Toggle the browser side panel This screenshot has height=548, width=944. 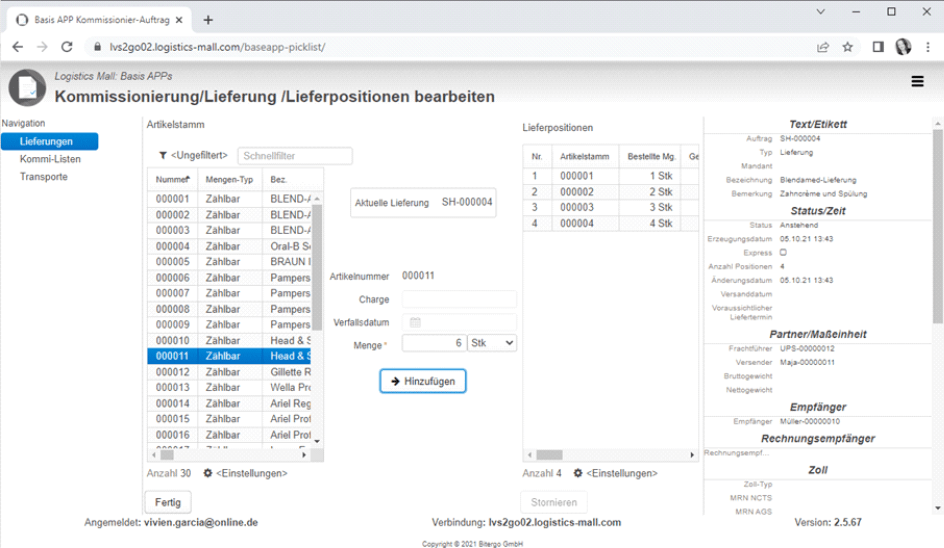pos(878,47)
